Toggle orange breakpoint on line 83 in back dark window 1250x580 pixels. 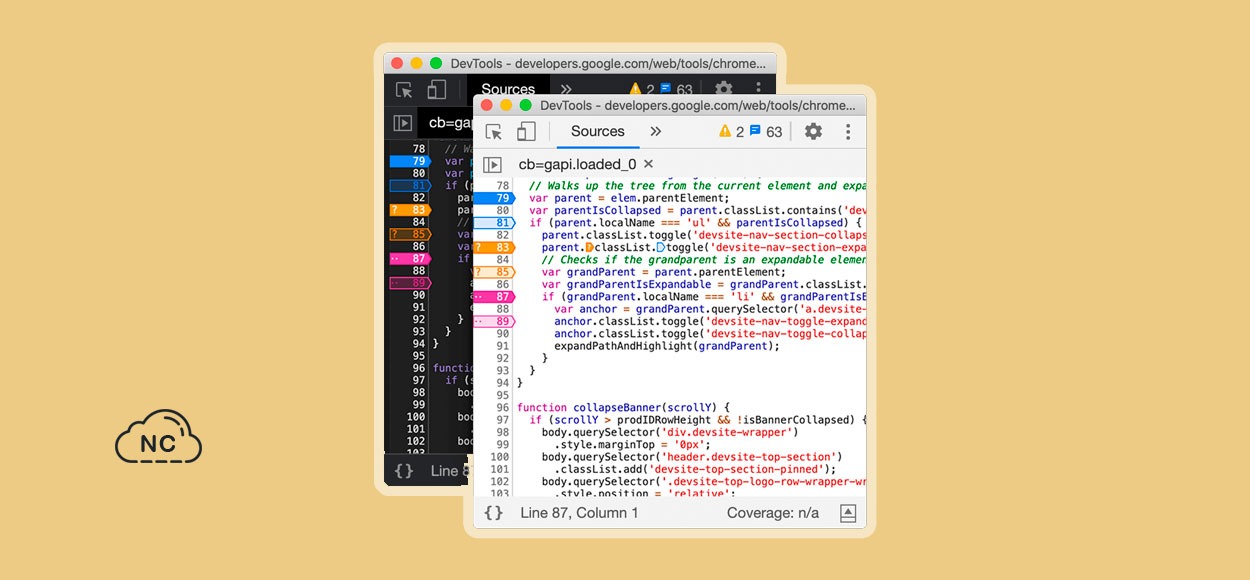410,210
